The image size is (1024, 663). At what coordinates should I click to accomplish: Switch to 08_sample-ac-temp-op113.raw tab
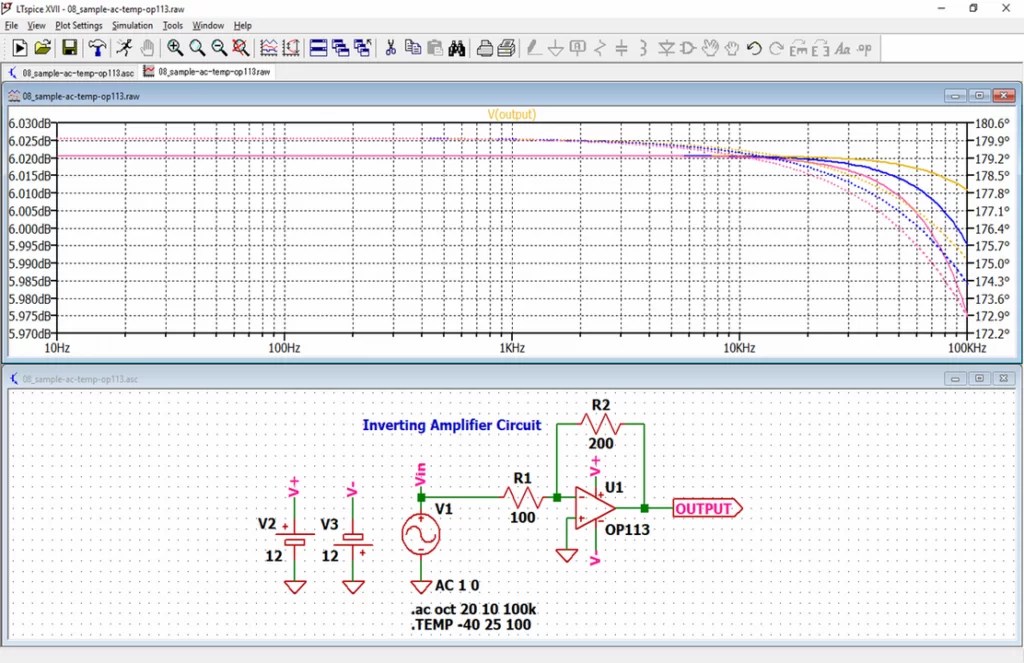207,72
